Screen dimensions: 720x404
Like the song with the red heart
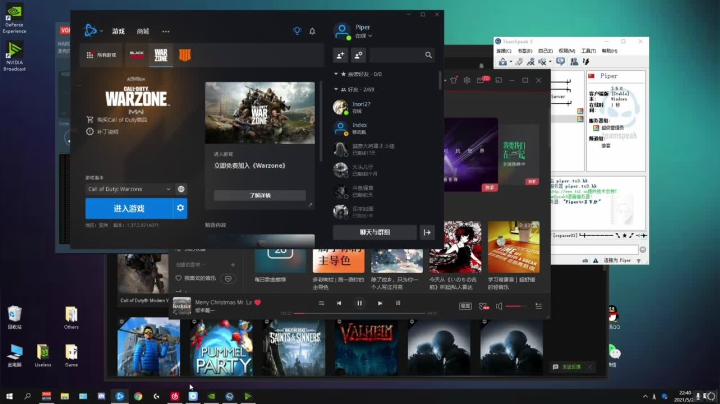[x=258, y=302]
